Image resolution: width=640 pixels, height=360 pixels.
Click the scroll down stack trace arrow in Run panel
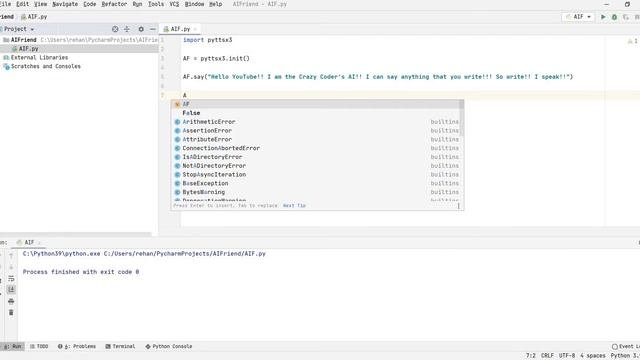(x=11, y=267)
